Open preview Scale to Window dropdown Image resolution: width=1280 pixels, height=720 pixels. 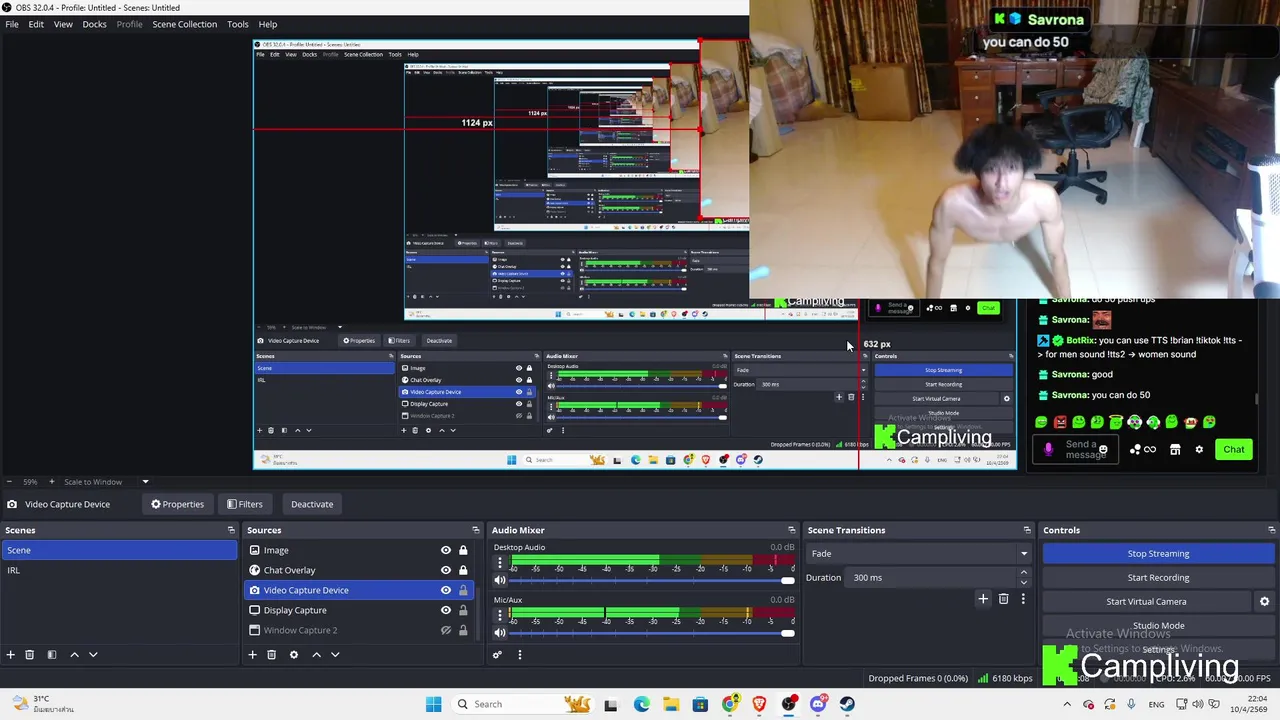106,482
